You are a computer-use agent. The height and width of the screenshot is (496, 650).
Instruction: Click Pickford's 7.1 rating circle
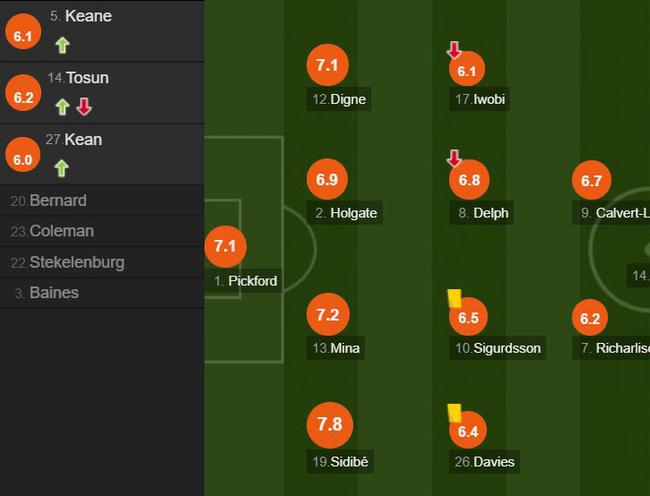226,247
